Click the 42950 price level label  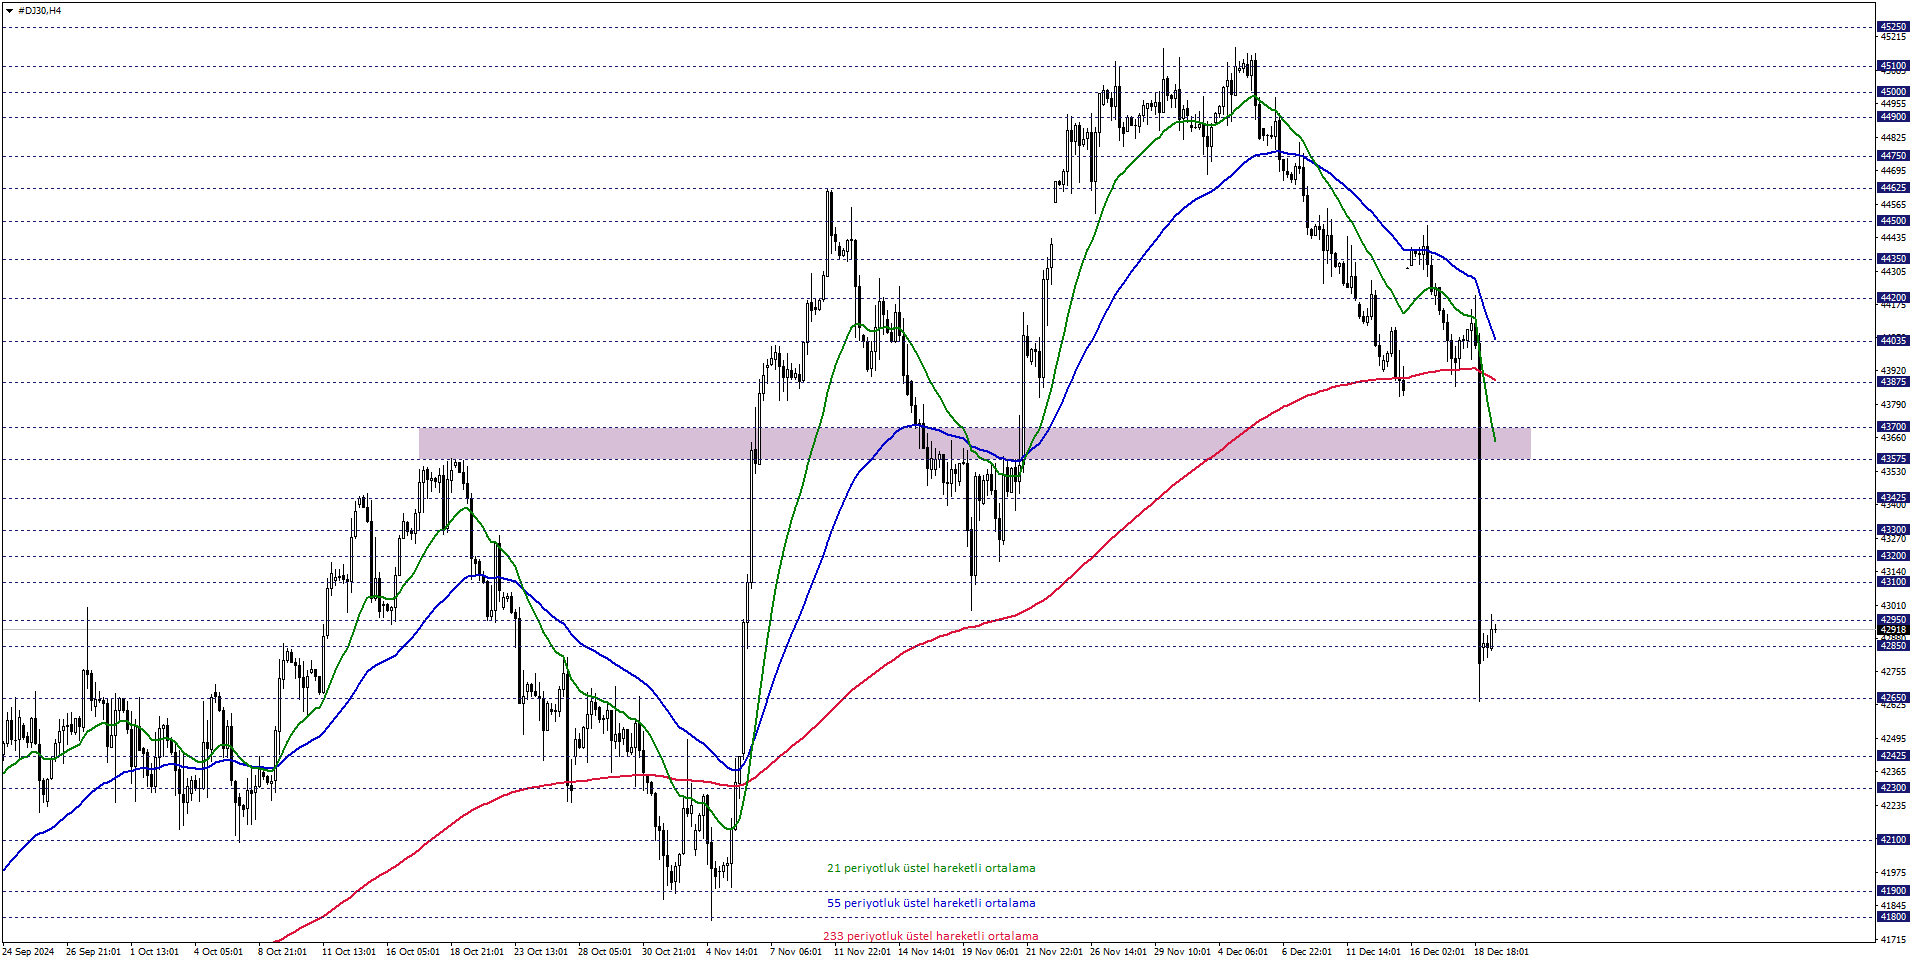1893,620
